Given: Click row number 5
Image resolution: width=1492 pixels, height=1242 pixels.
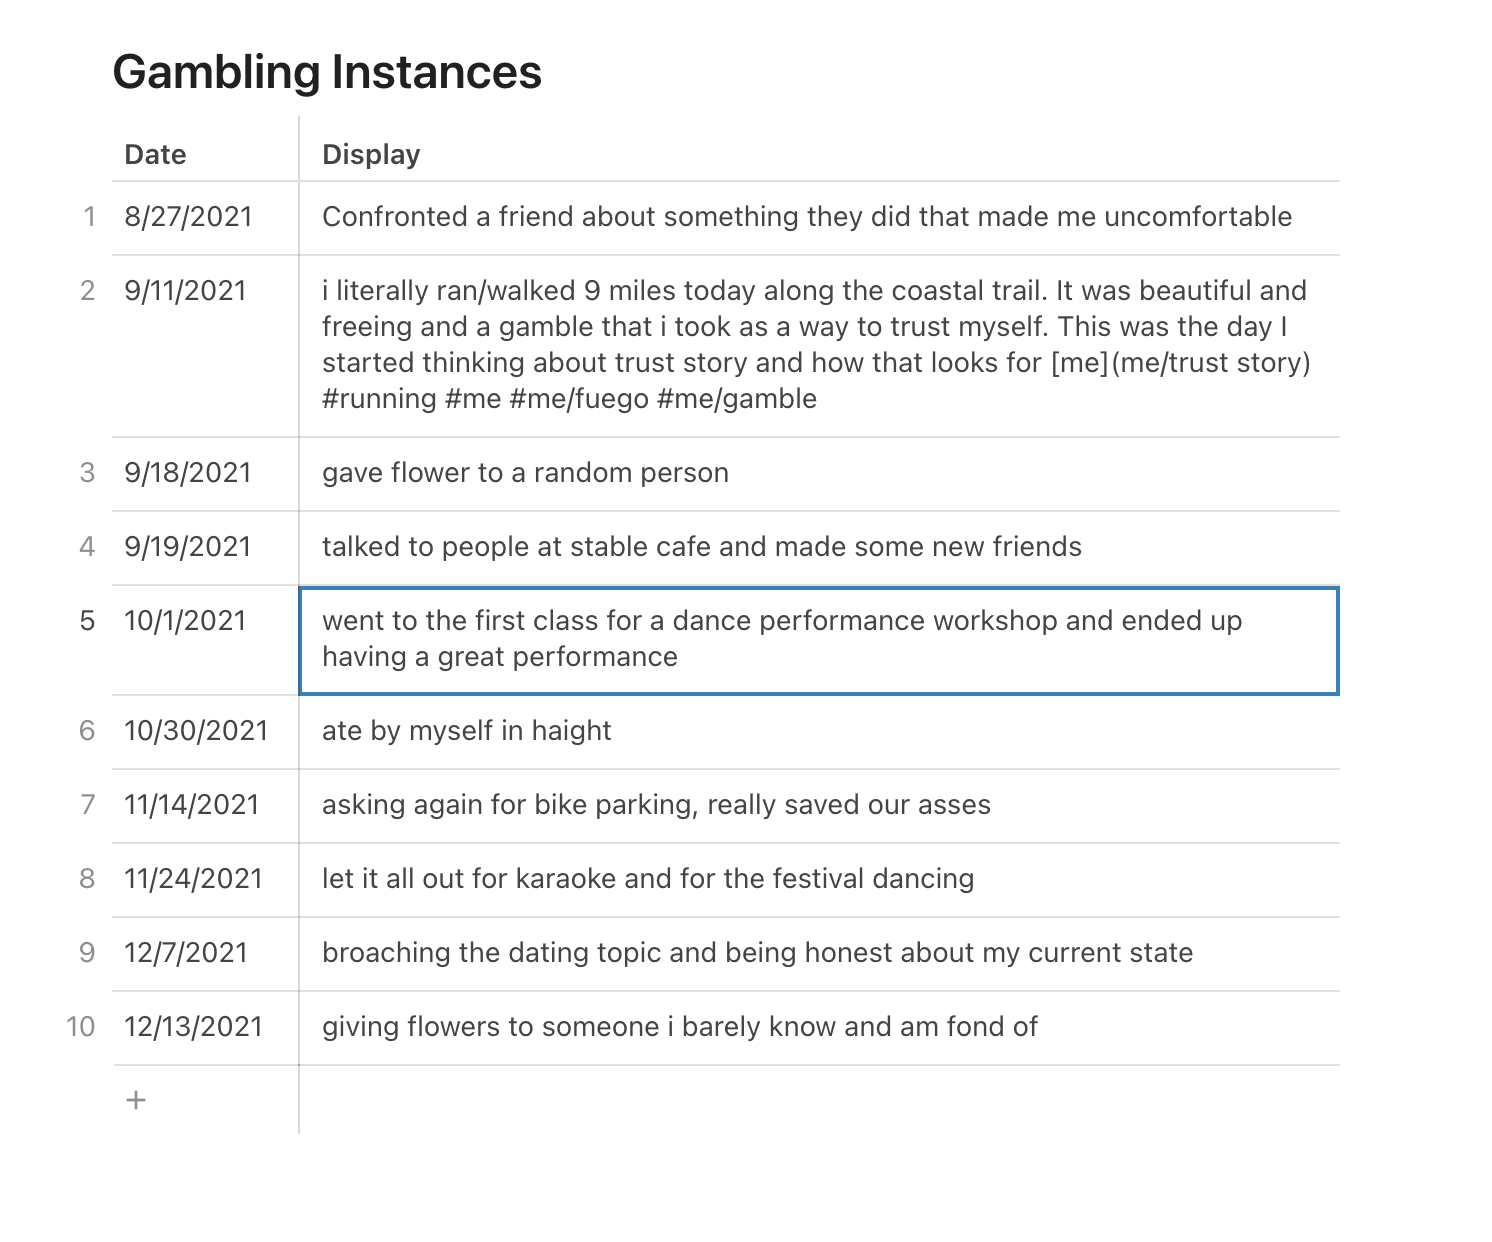Looking at the screenshot, I should (88, 621).
